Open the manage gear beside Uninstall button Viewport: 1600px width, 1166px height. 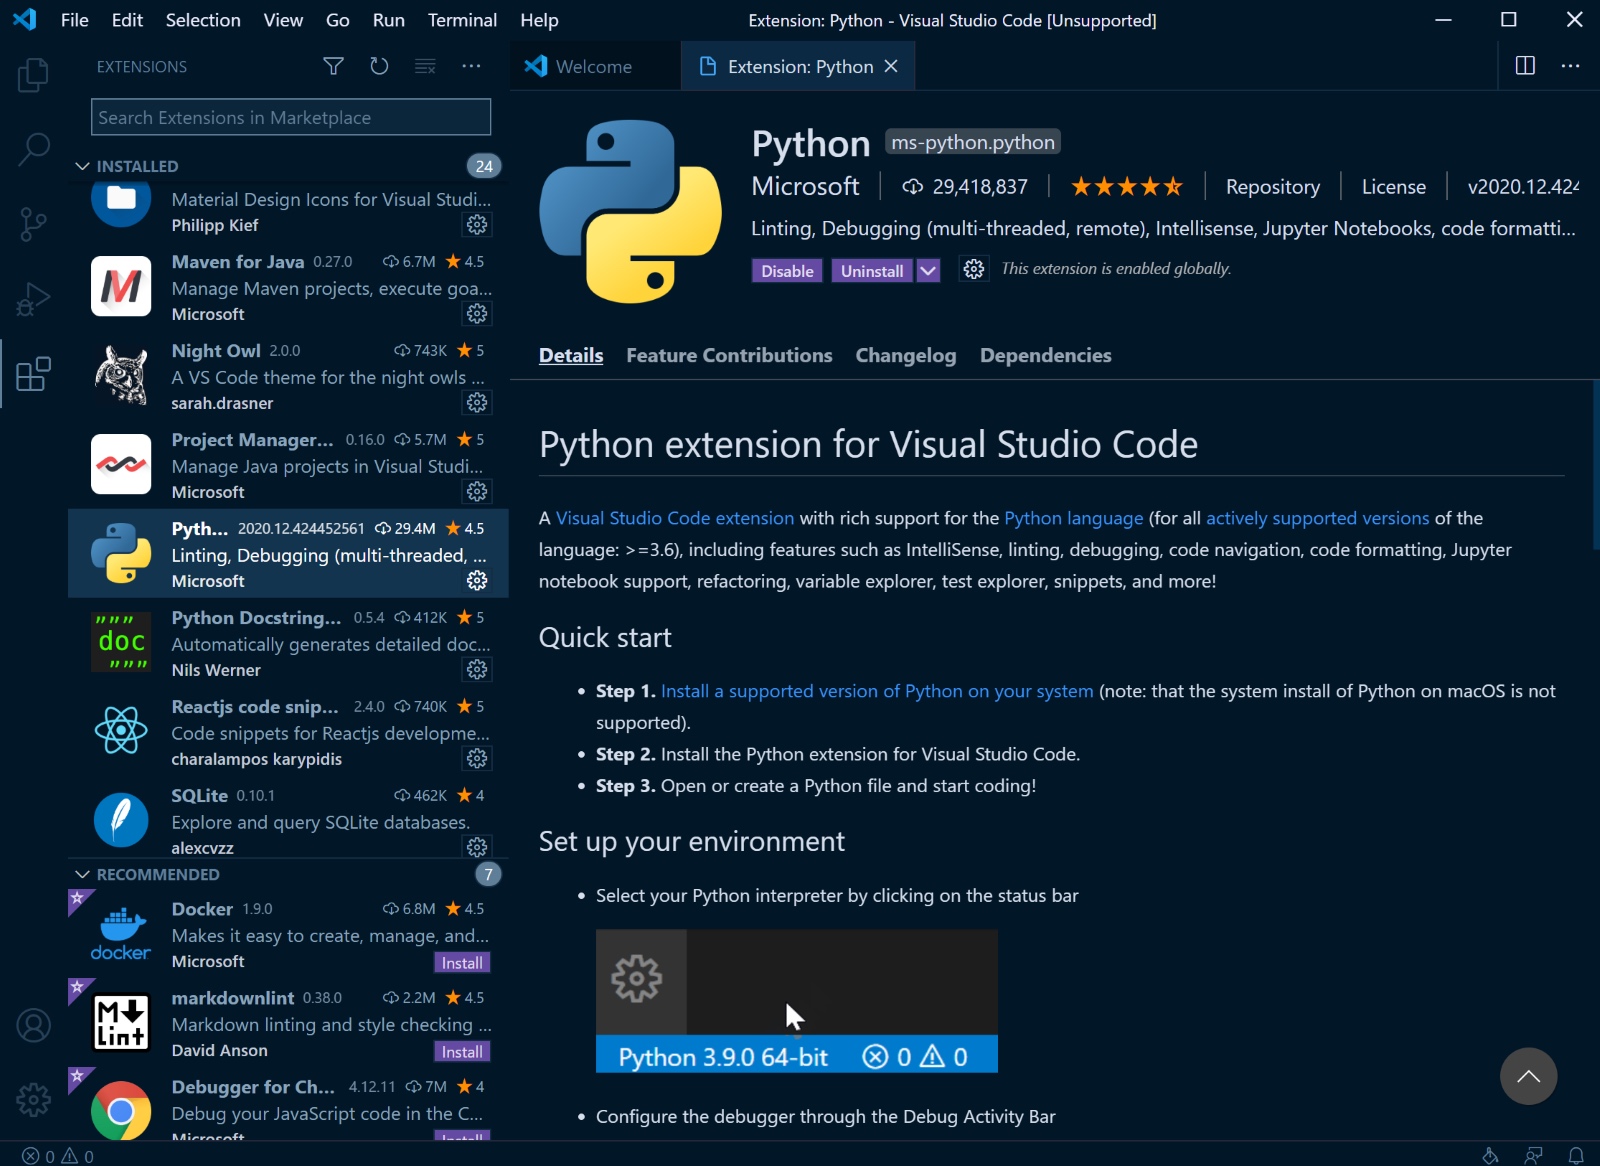pyautogui.click(x=973, y=269)
